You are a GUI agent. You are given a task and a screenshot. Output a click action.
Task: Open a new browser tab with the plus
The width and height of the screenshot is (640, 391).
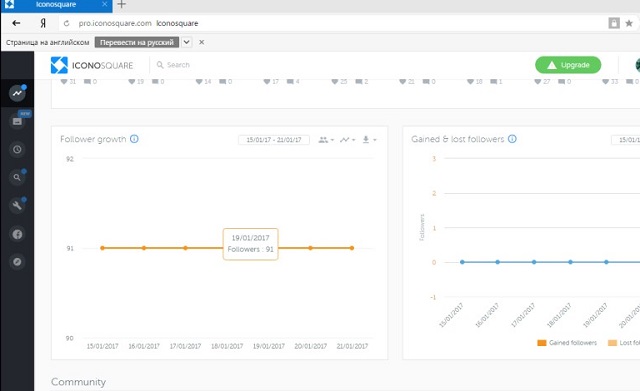122,4
